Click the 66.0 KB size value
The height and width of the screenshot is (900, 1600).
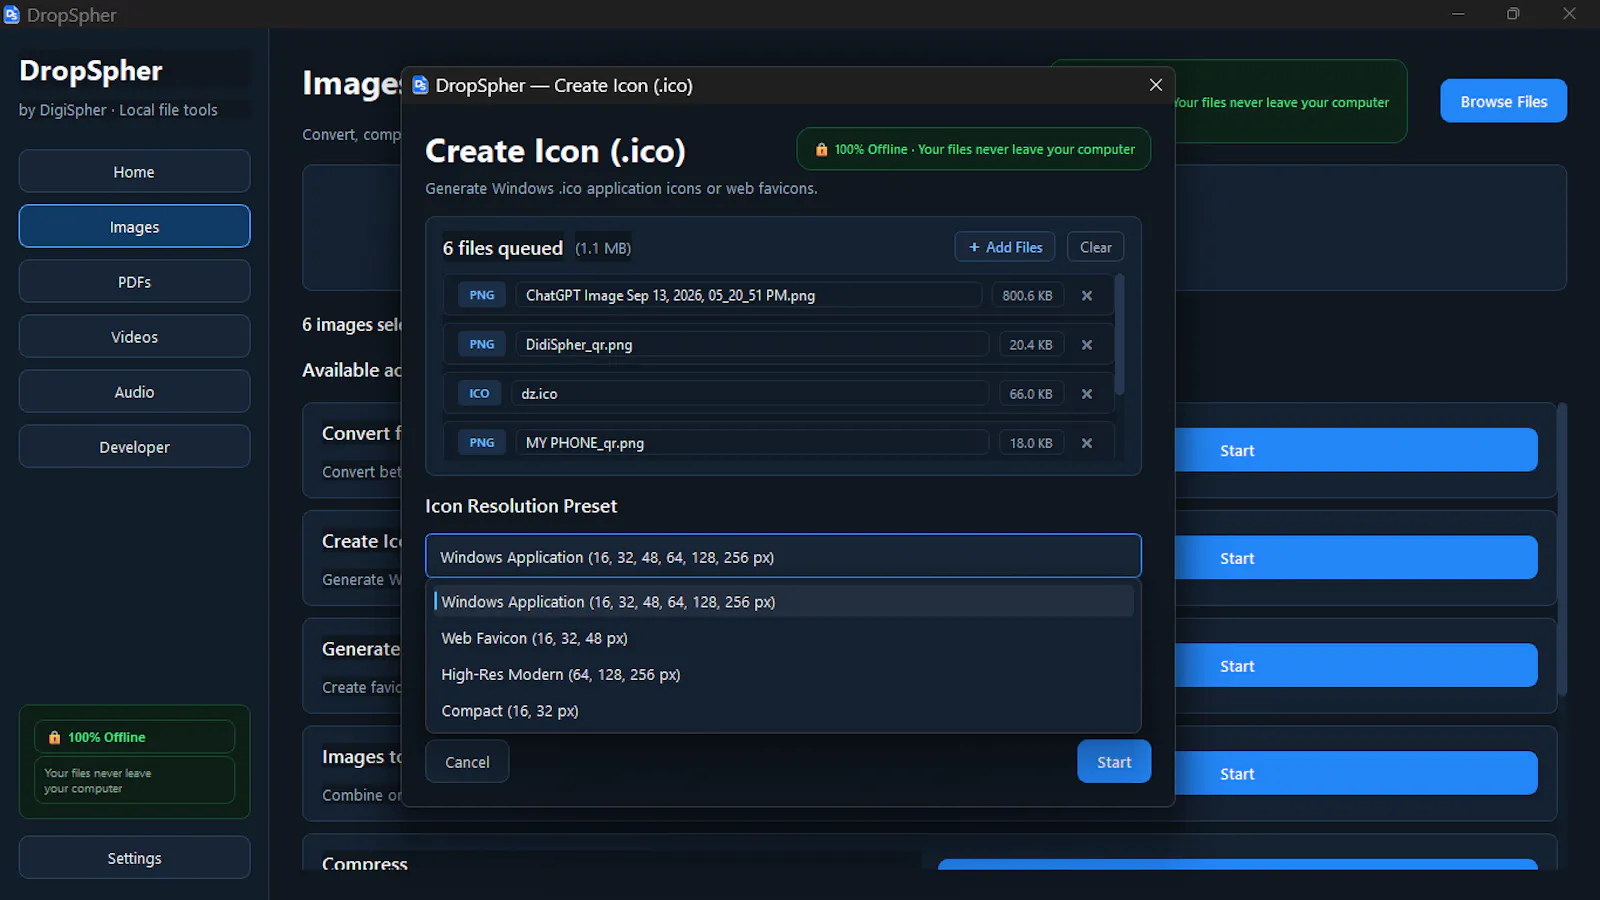1031,394
